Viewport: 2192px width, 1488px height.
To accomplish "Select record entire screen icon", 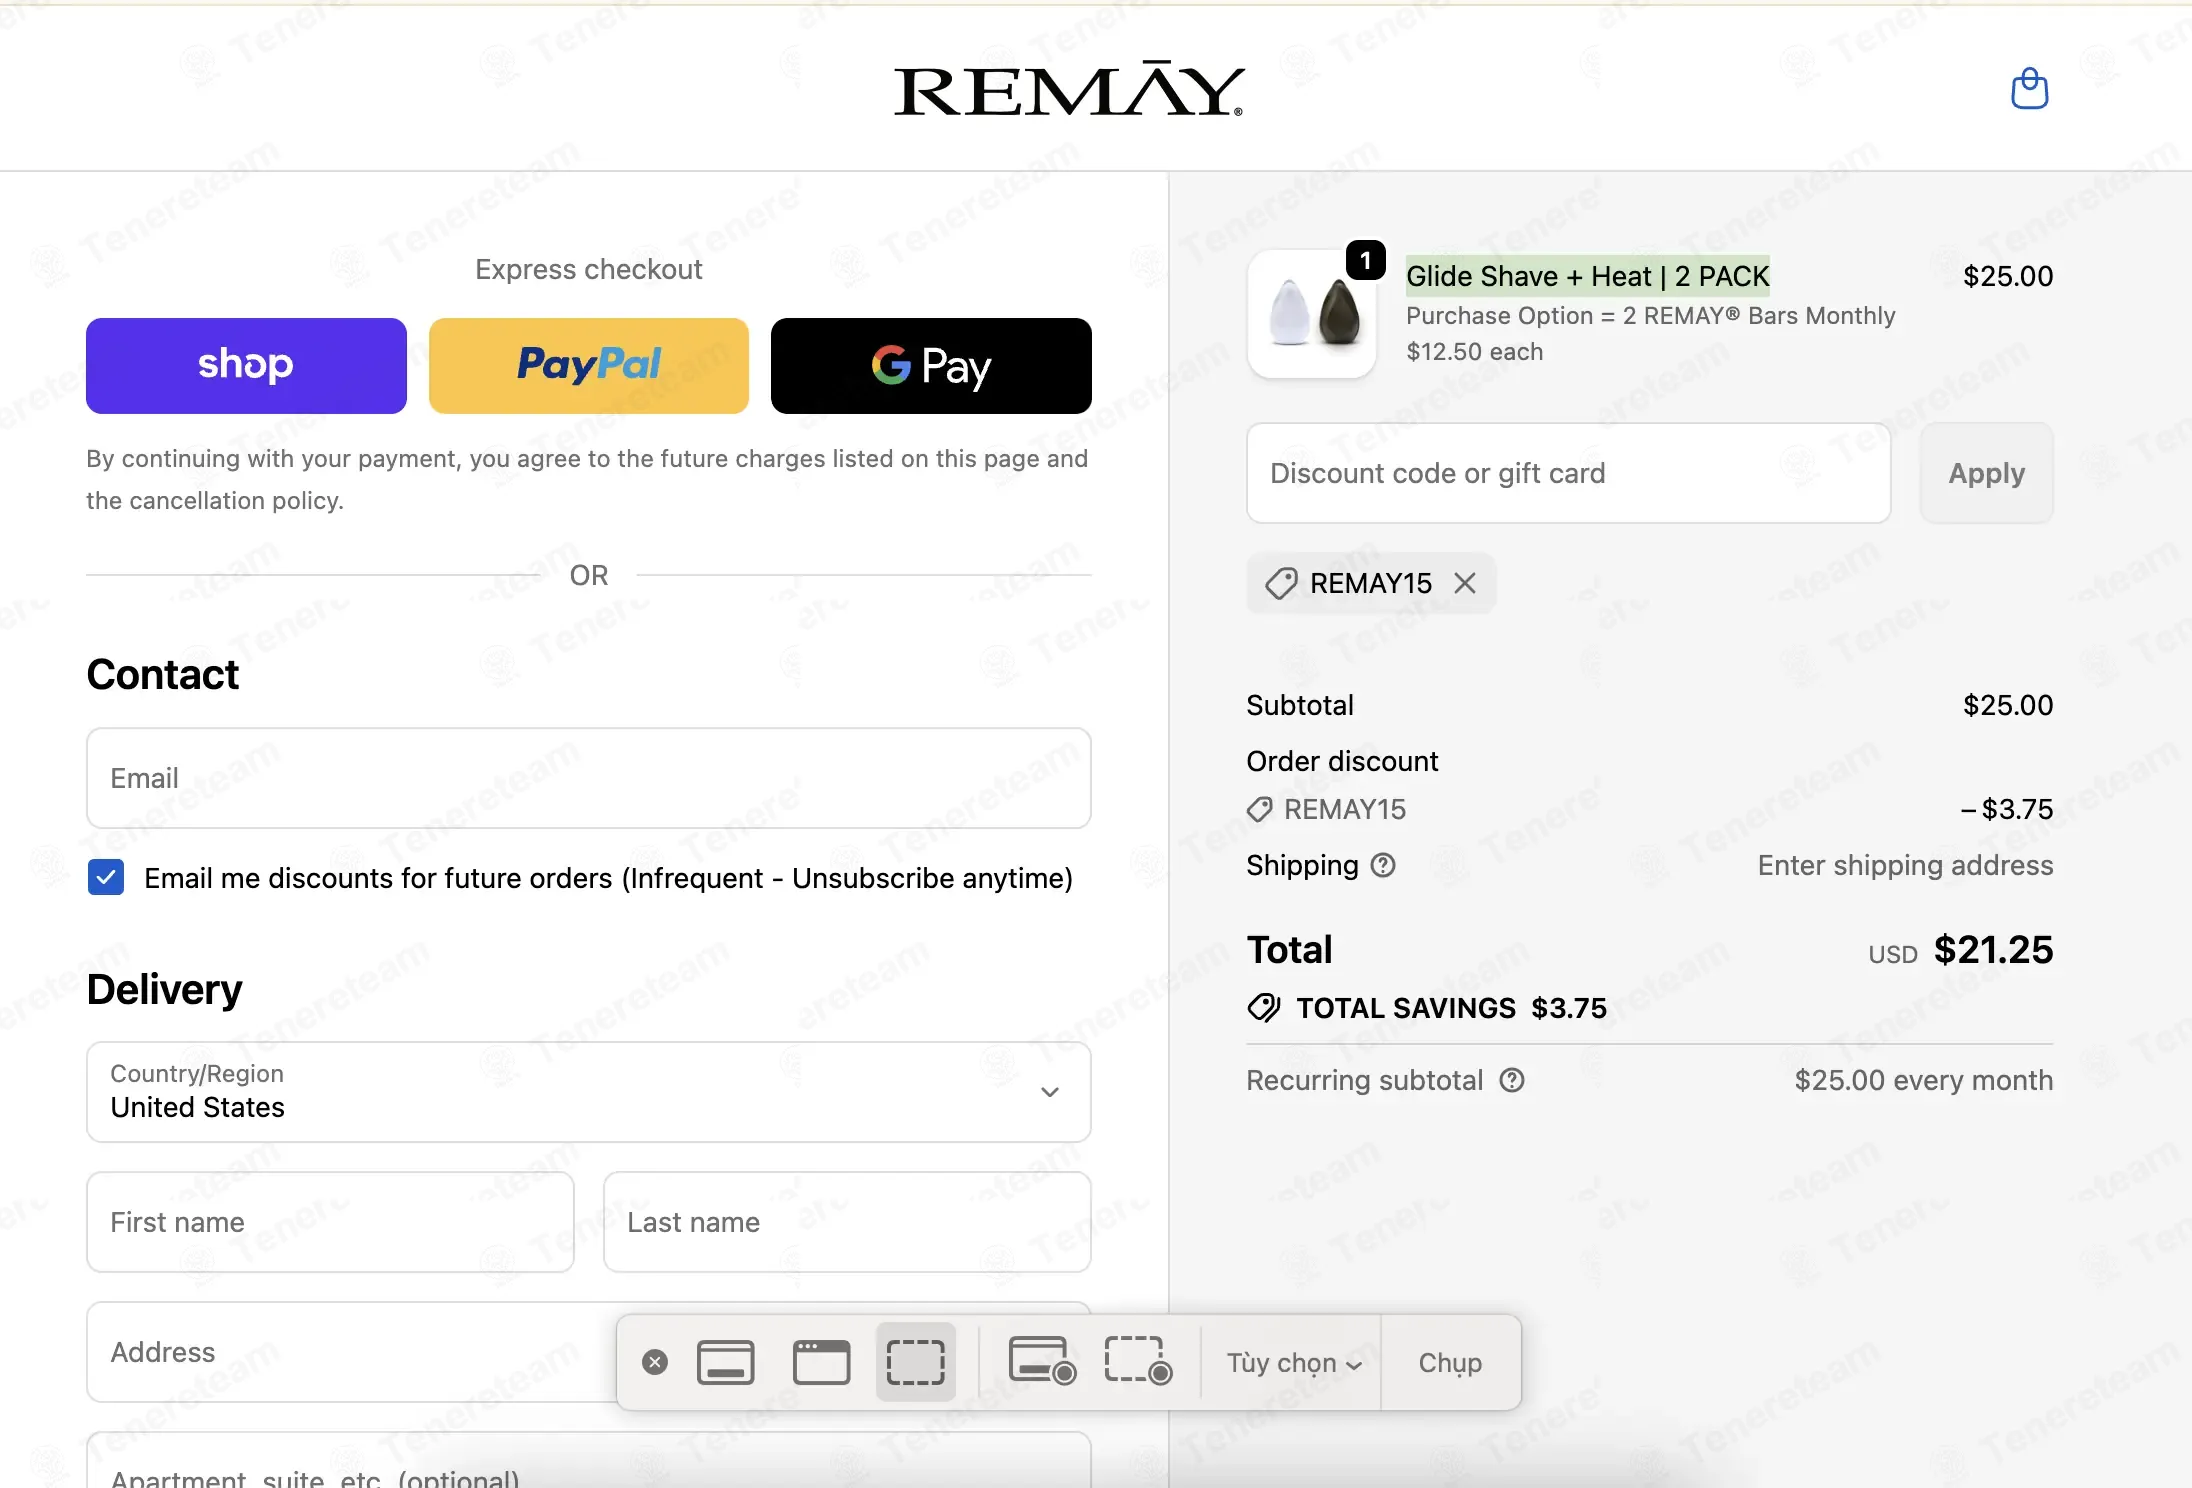I will [1042, 1362].
